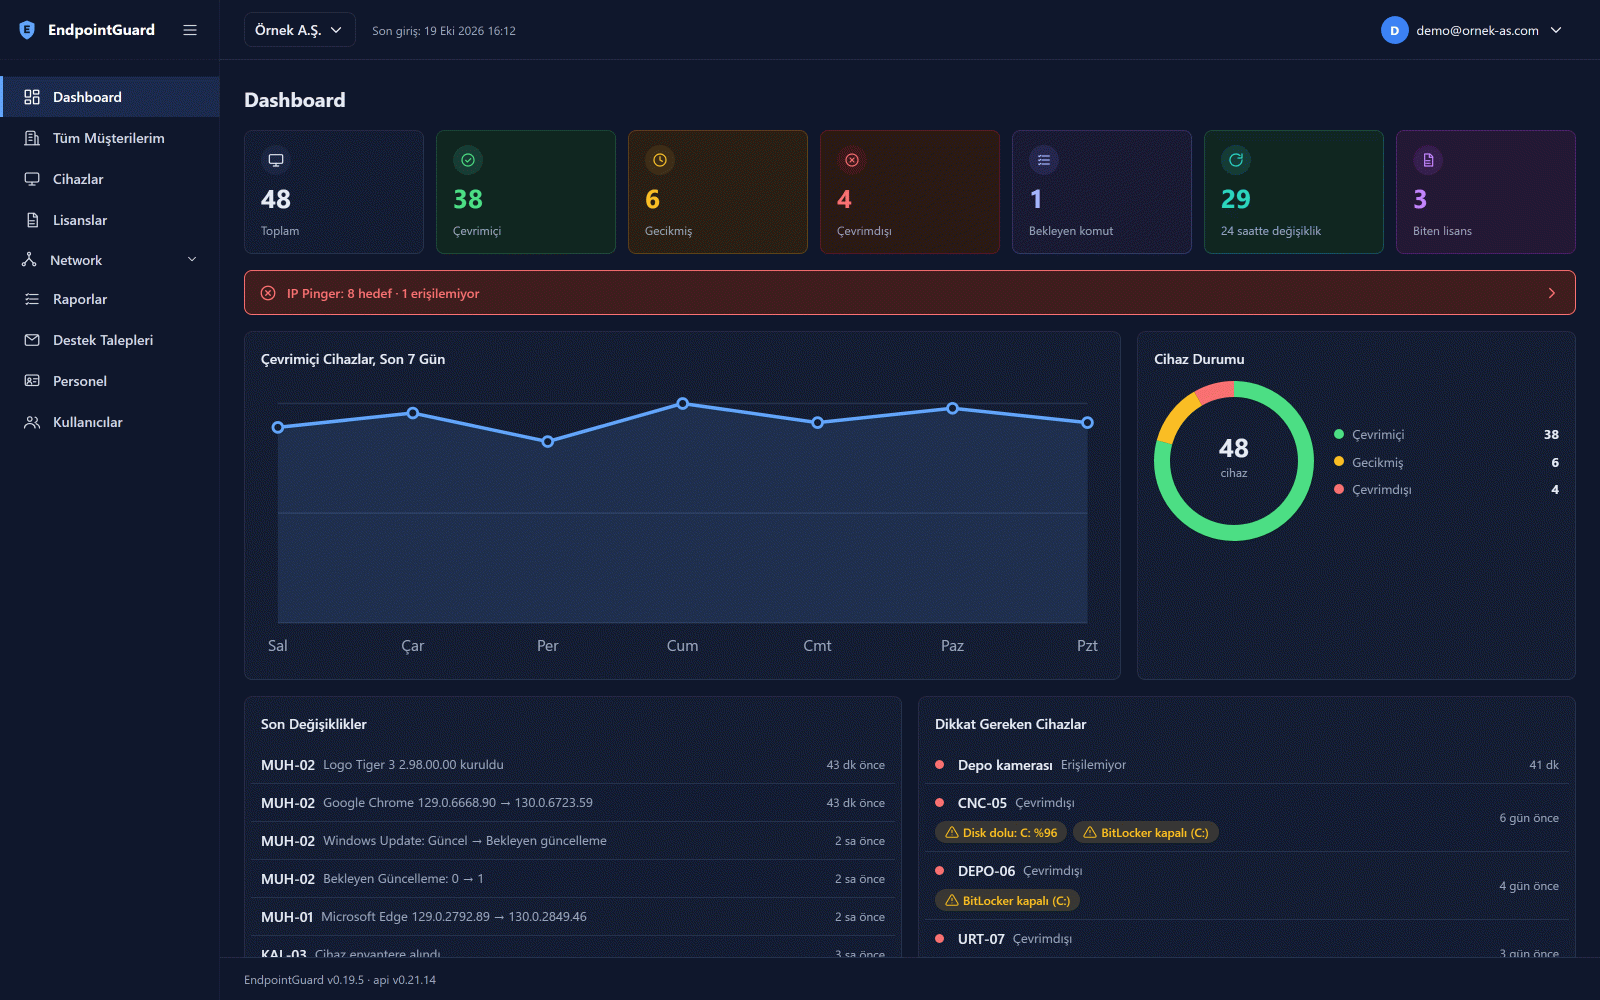
Task: Click the check icon on Çevrimiçi card
Action: [468, 160]
